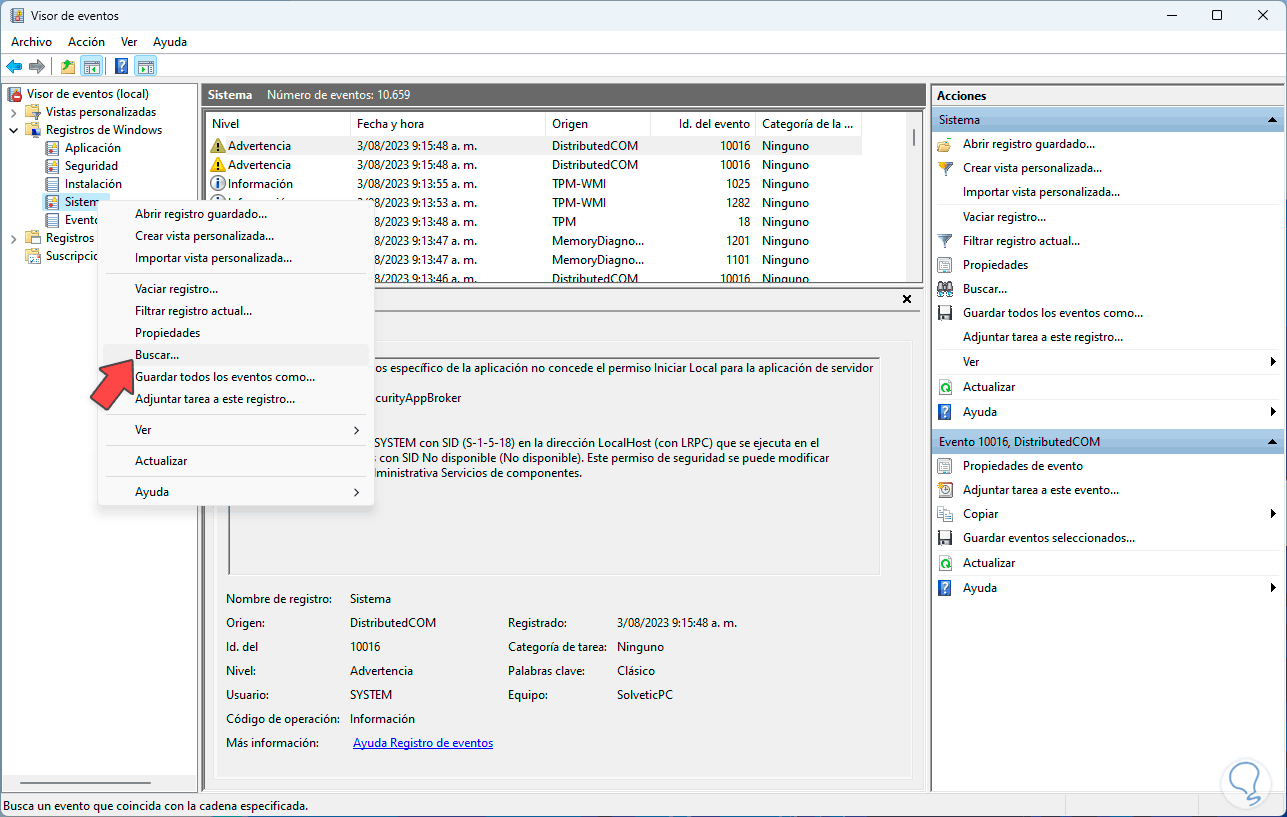Sort events by the Id. del evento column header
This screenshot has height=817, width=1287.
pyautogui.click(x=703, y=124)
